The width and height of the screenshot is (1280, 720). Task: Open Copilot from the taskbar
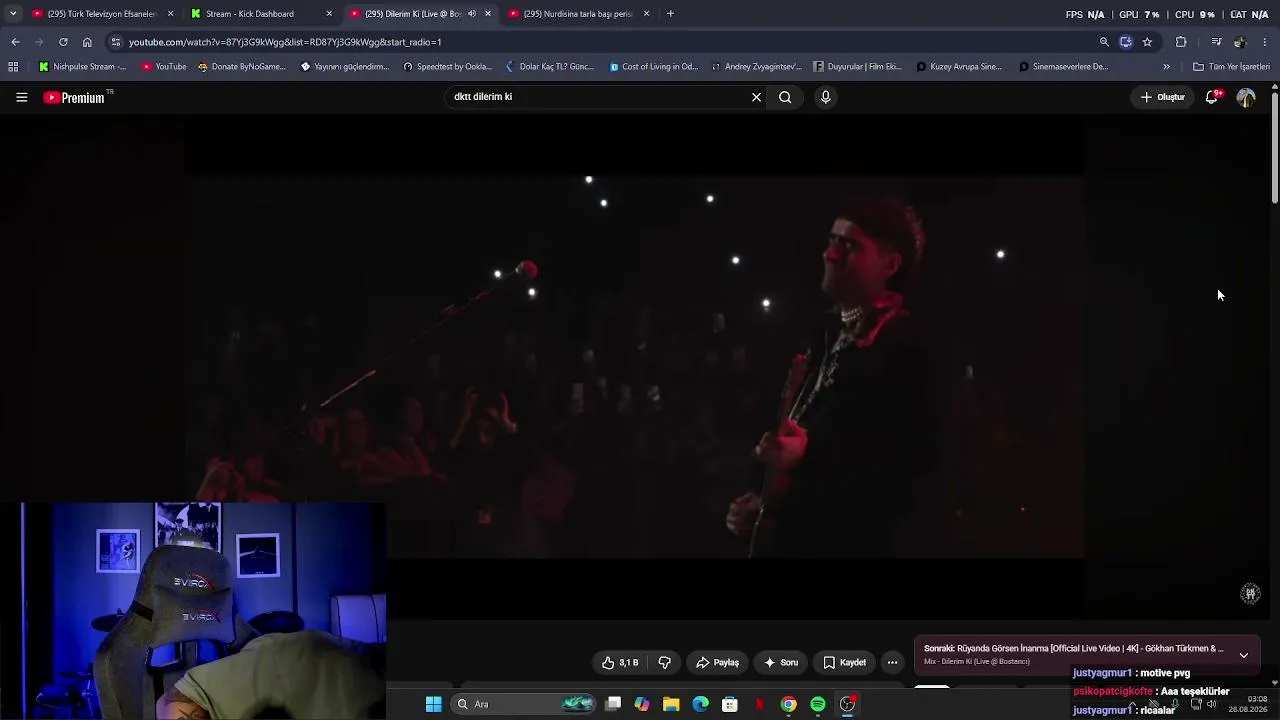pyautogui.click(x=642, y=704)
